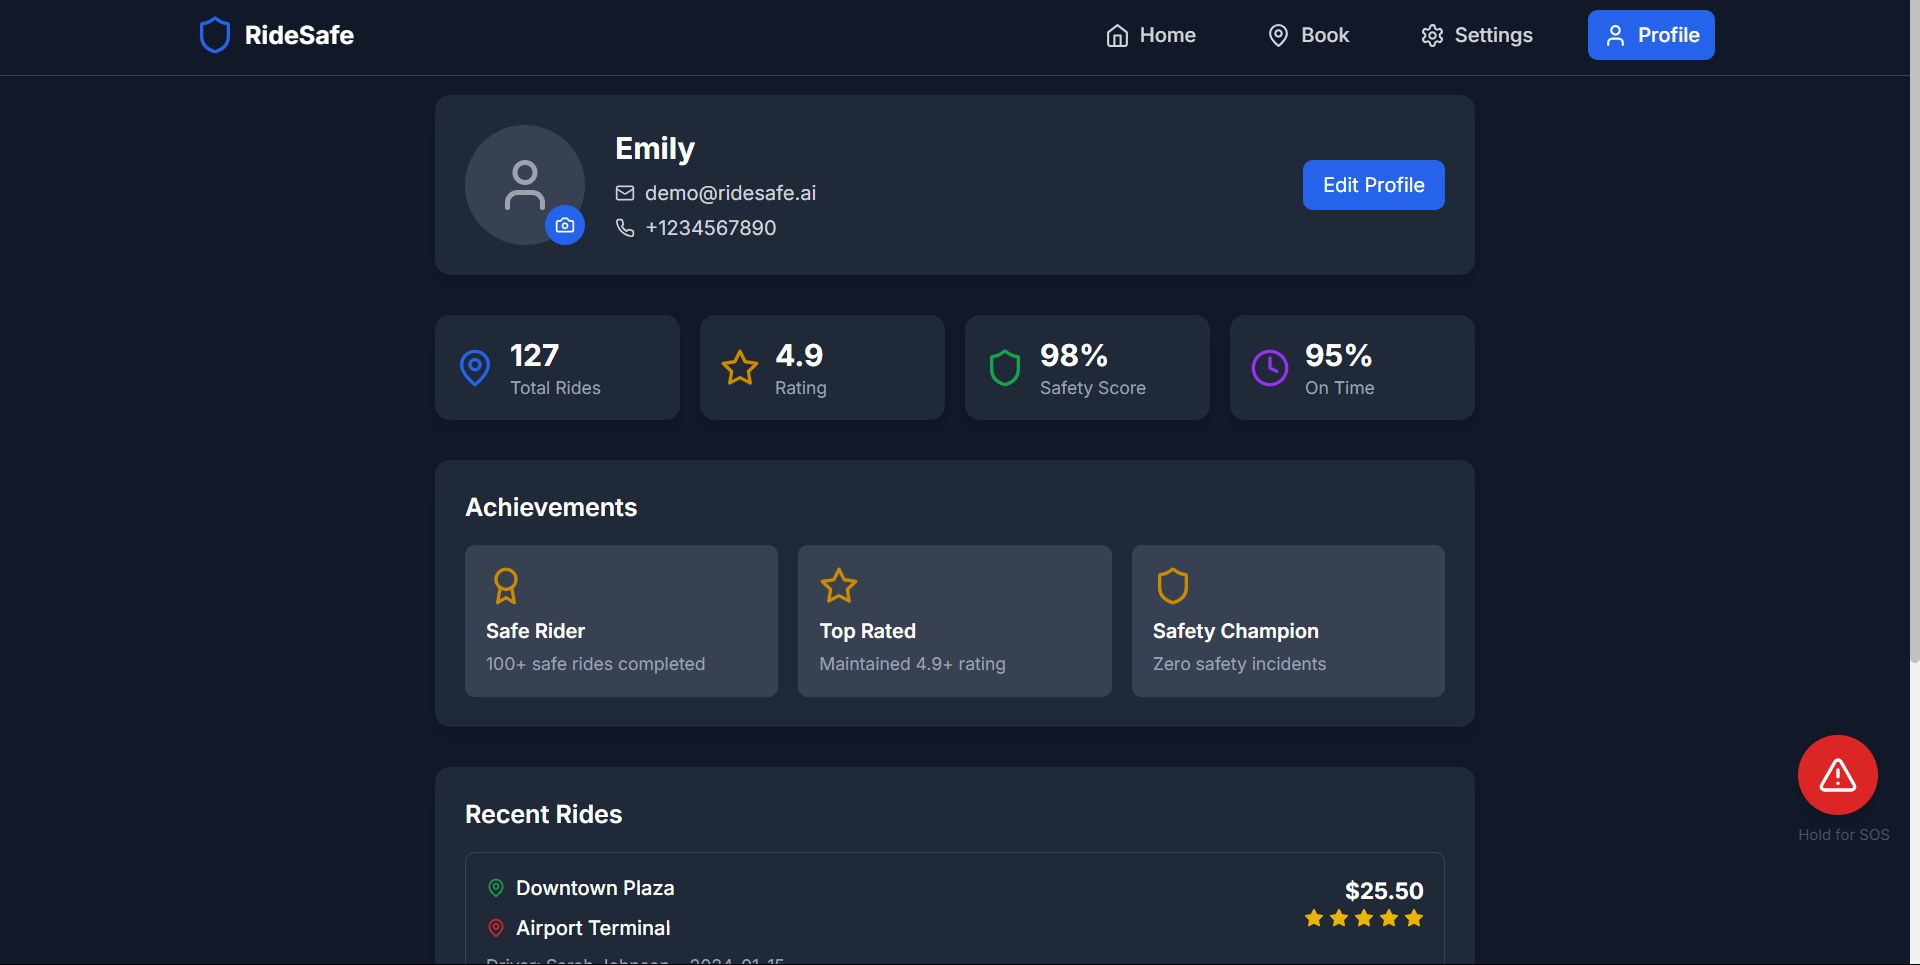Click the Top Rated star icon
The width and height of the screenshot is (1920, 965).
click(839, 586)
